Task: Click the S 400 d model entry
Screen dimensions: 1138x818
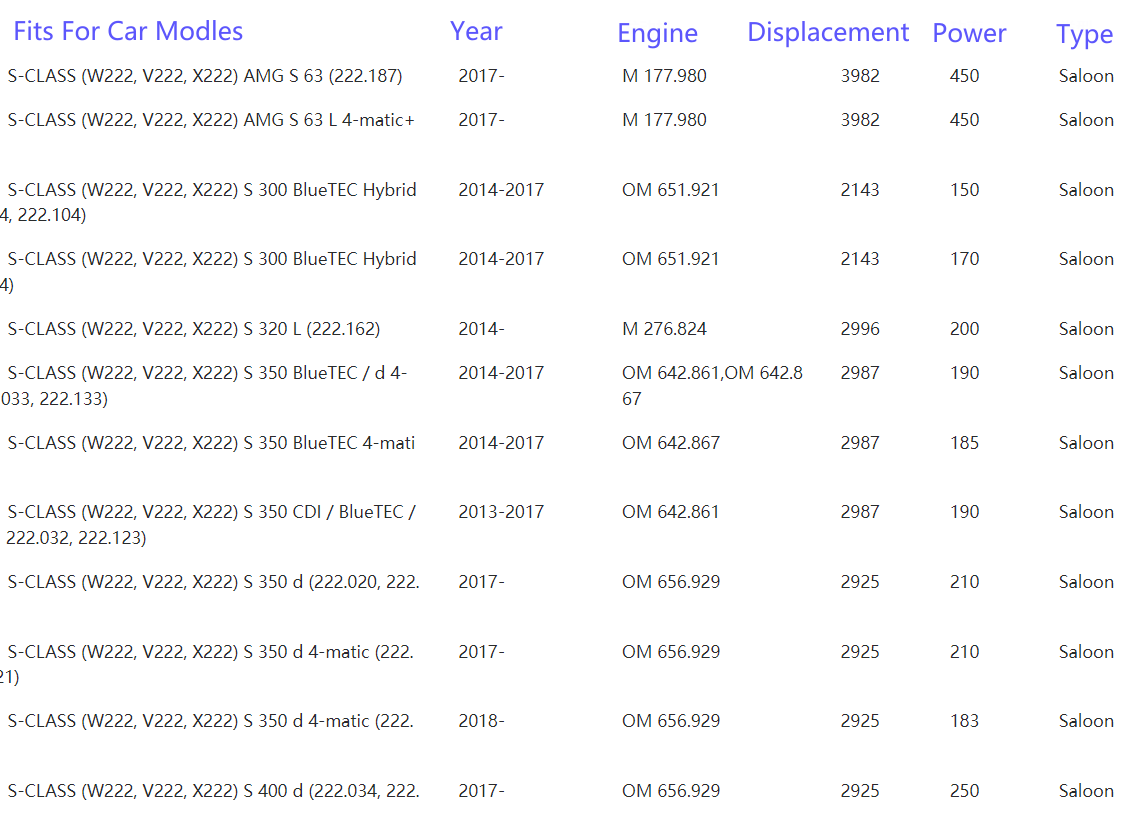Action: (x=213, y=791)
